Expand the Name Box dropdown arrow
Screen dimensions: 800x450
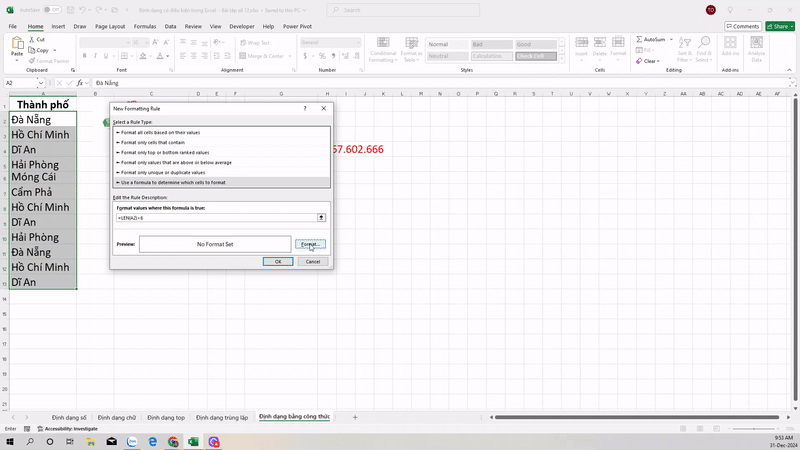(40, 83)
